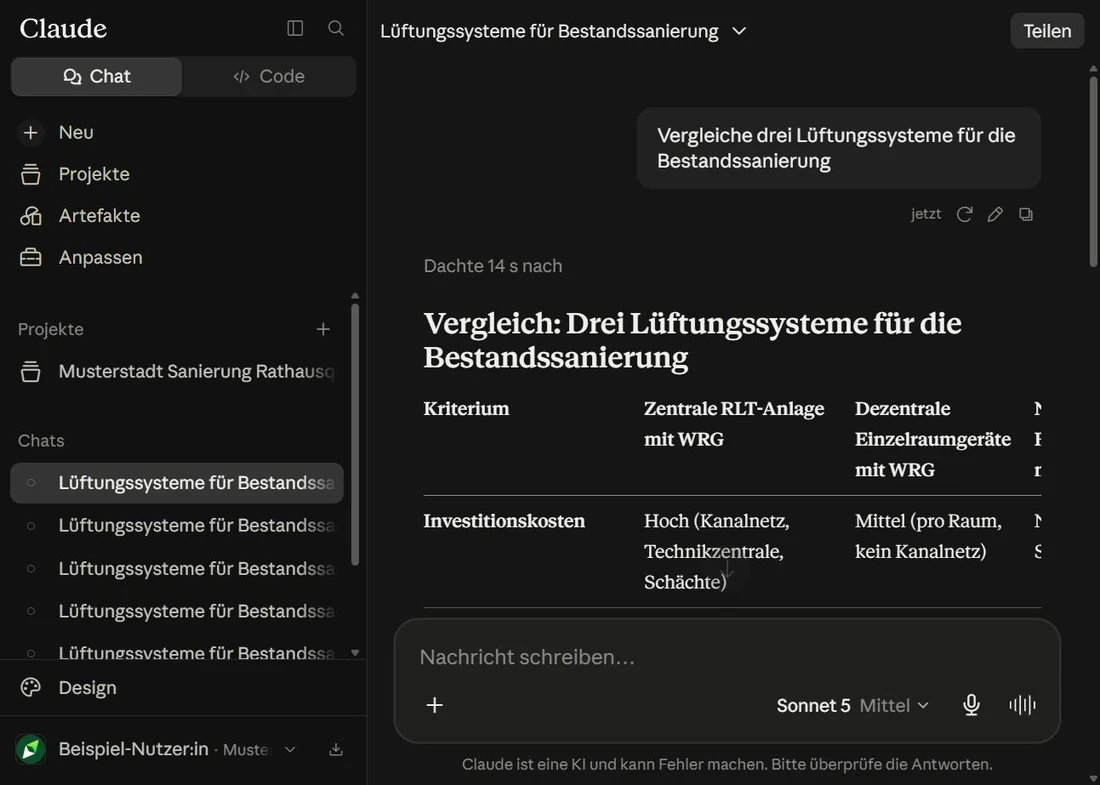Retry the message with the reload icon
This screenshot has width=1100, height=785.
965,215
